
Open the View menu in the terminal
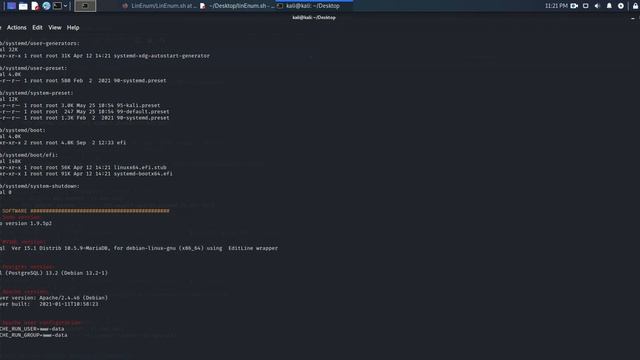point(55,28)
